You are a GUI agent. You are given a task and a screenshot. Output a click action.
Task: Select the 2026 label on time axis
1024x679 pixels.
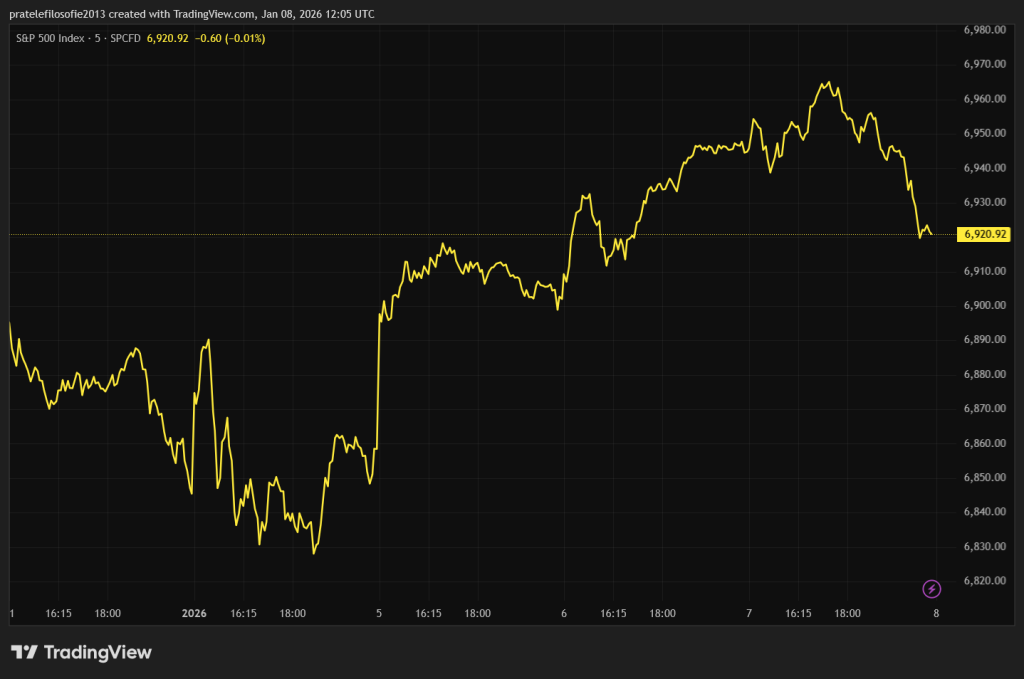pyautogui.click(x=194, y=614)
